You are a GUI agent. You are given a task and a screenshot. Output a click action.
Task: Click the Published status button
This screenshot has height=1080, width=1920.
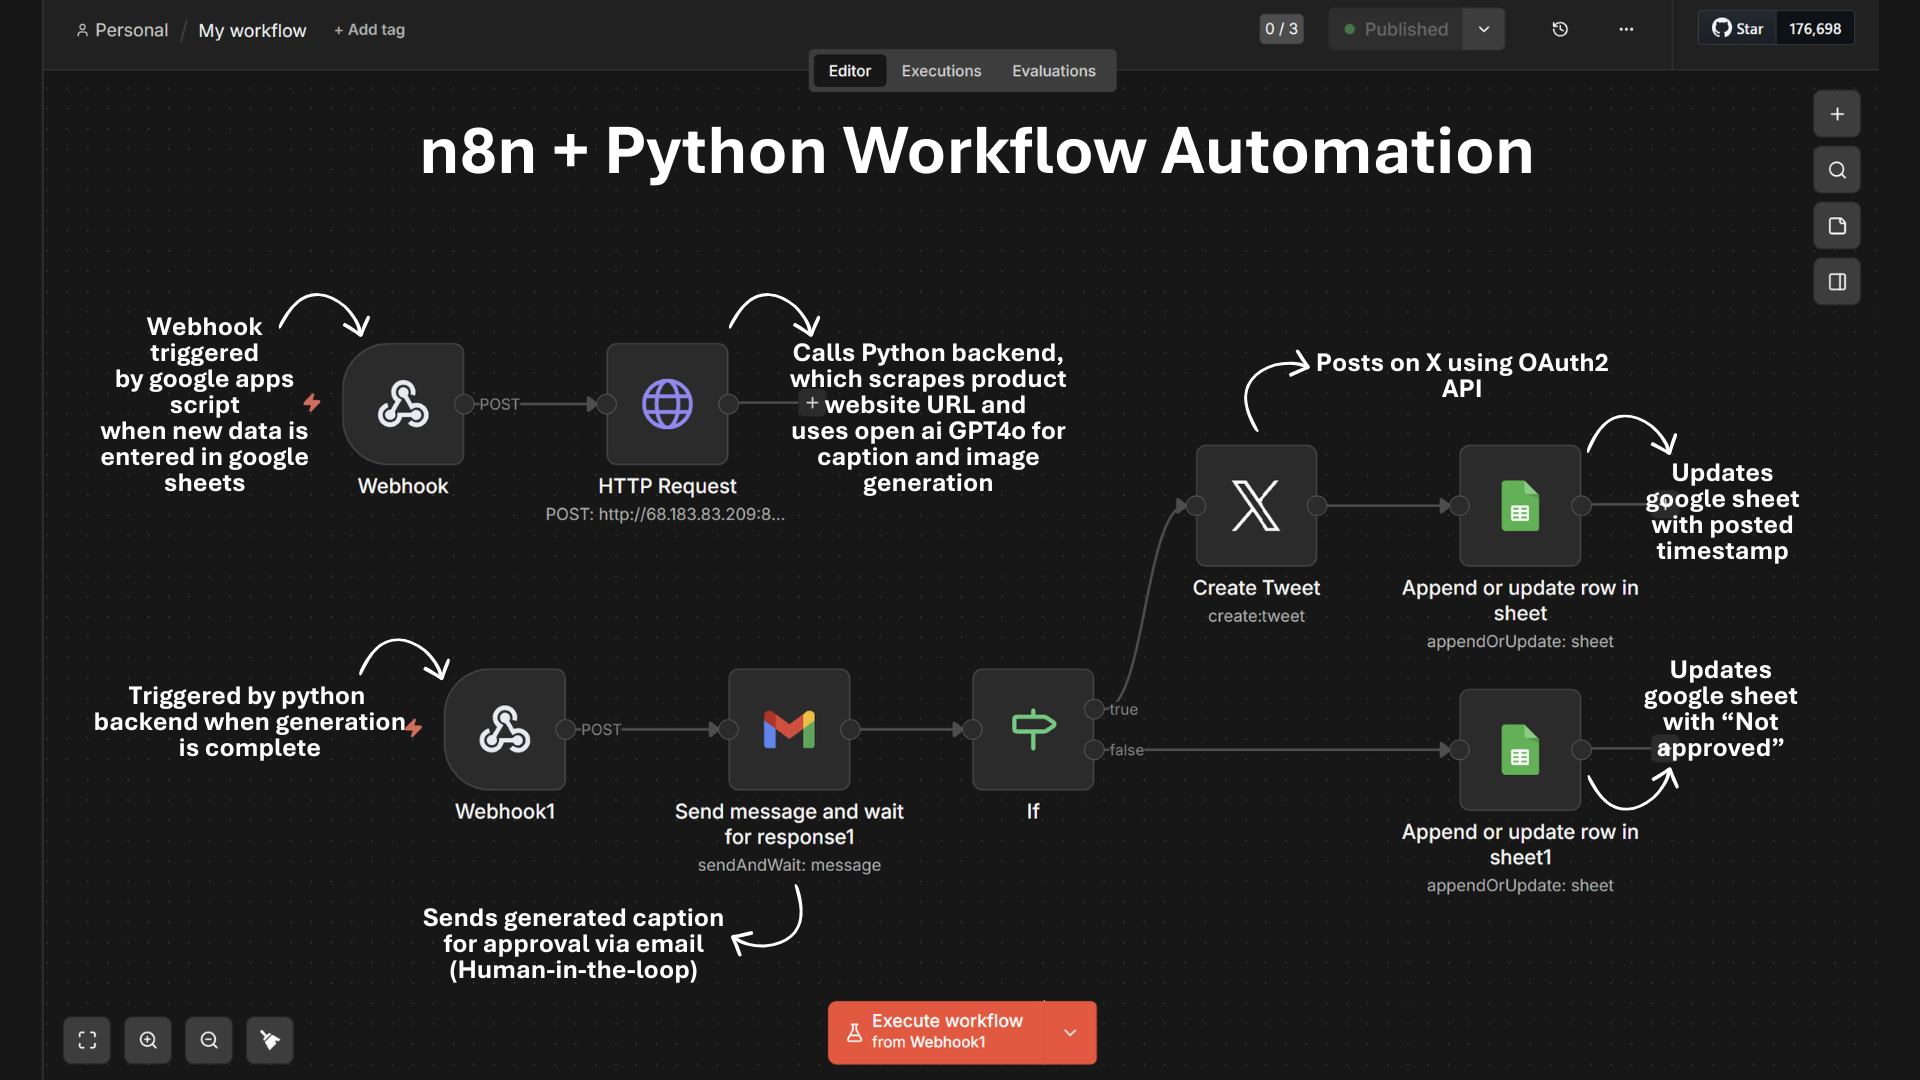(x=1396, y=29)
